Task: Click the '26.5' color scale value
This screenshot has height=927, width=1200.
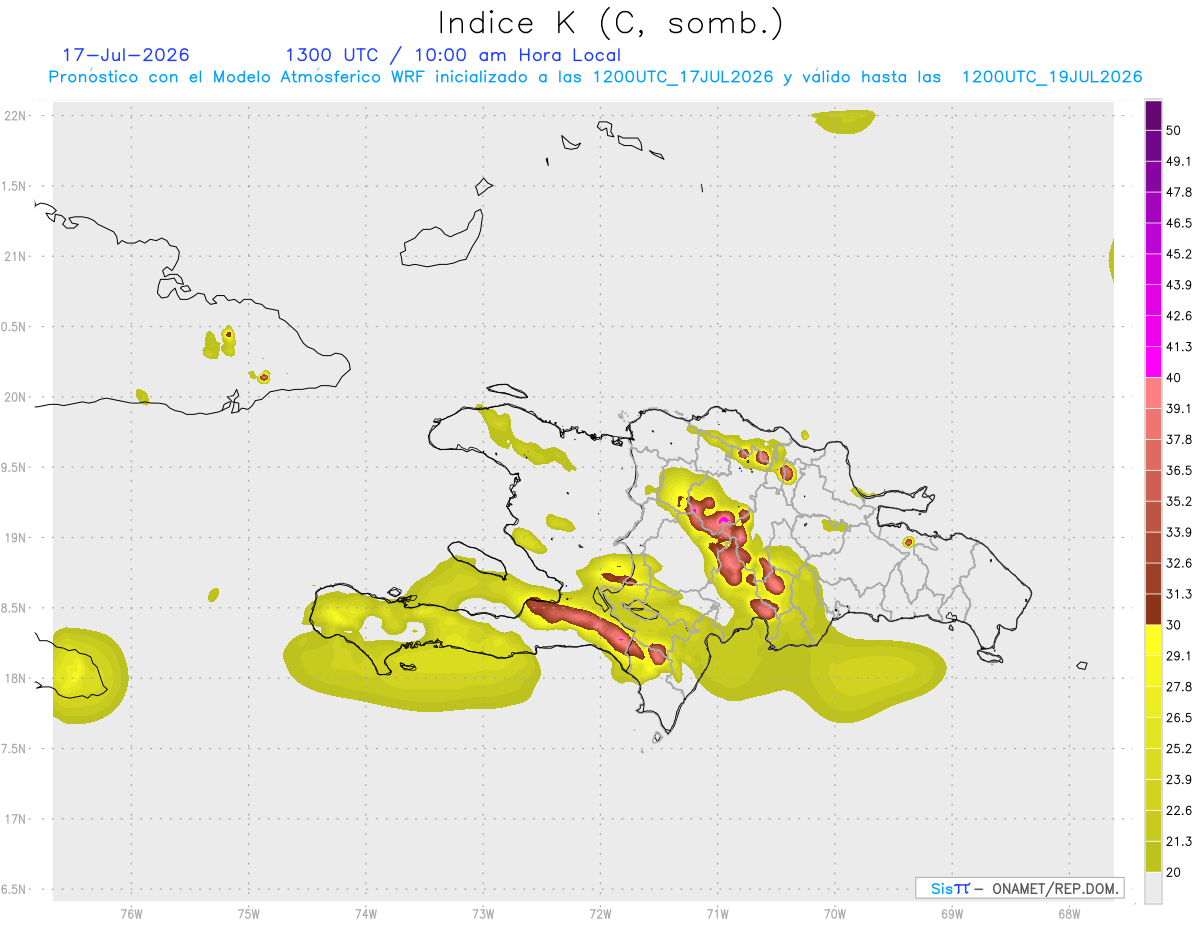Action: point(1179,717)
